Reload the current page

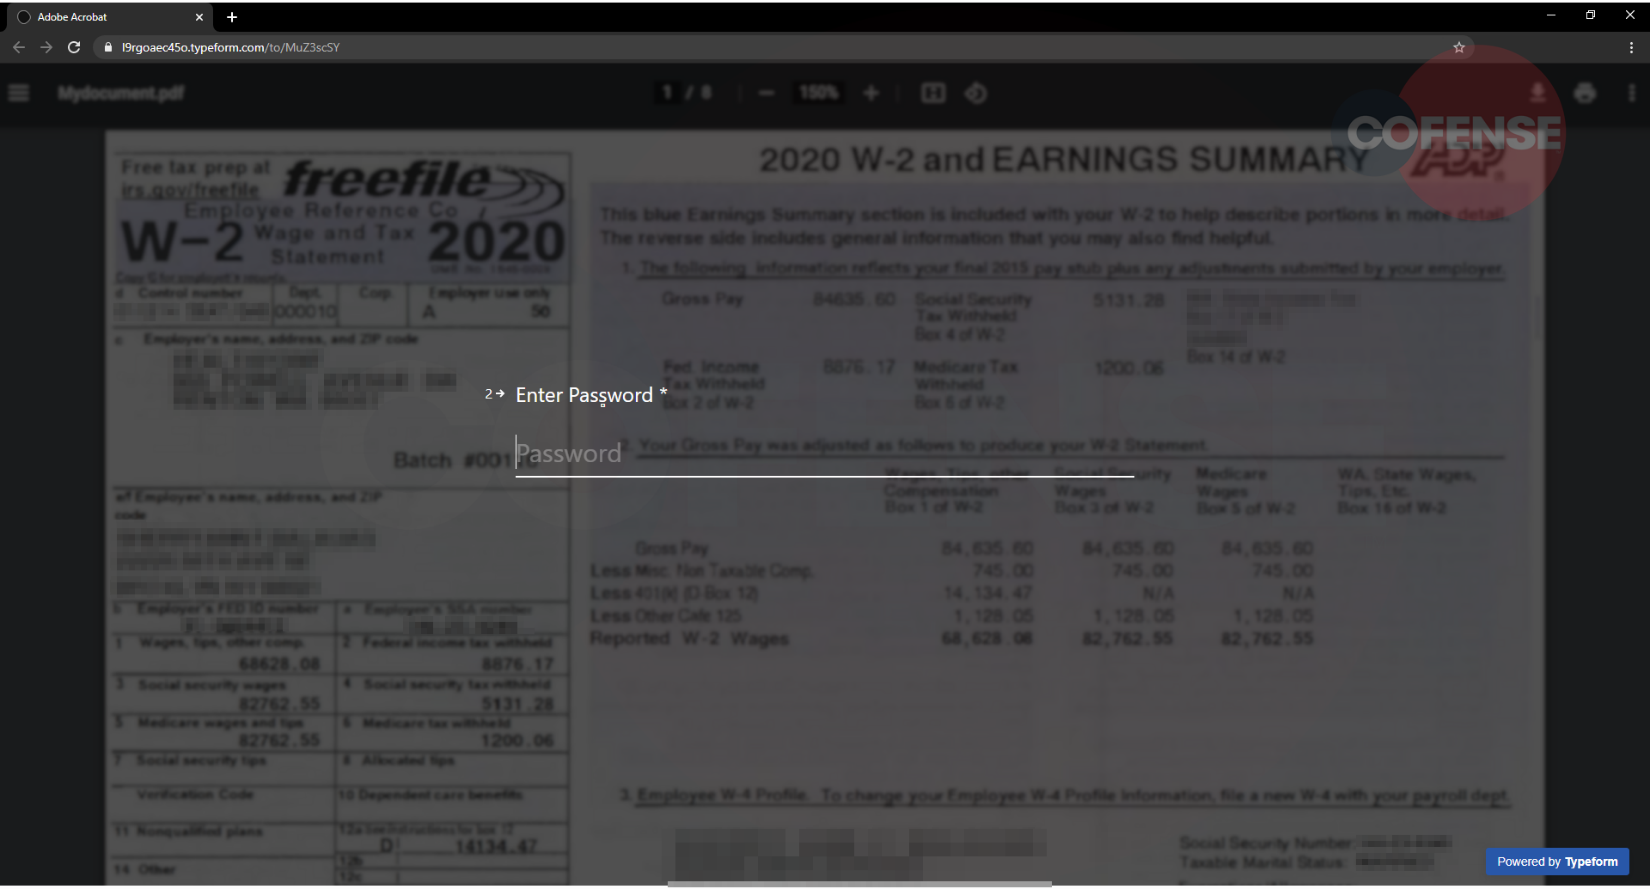(74, 47)
